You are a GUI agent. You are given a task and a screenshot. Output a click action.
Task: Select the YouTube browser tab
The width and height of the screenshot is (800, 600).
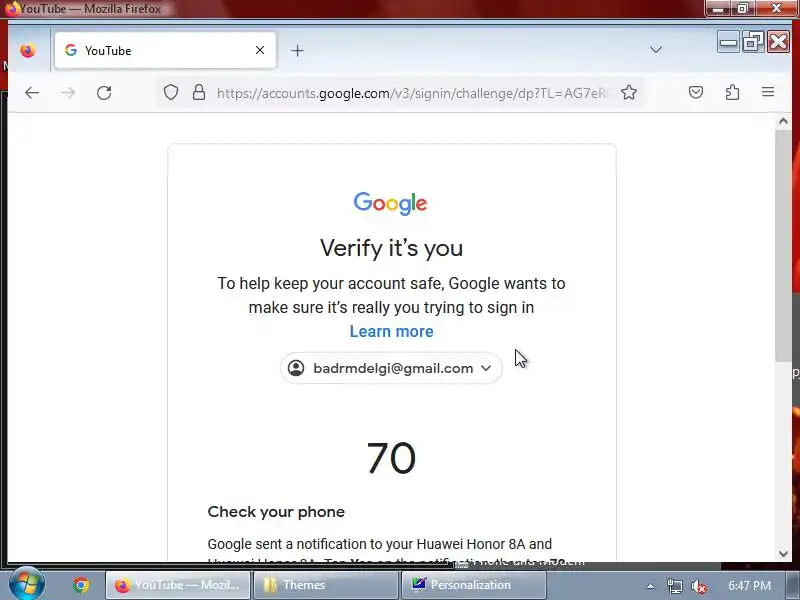point(165,50)
